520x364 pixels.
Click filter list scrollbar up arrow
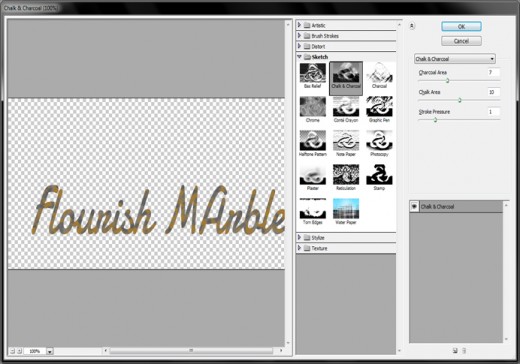pyautogui.click(x=399, y=25)
